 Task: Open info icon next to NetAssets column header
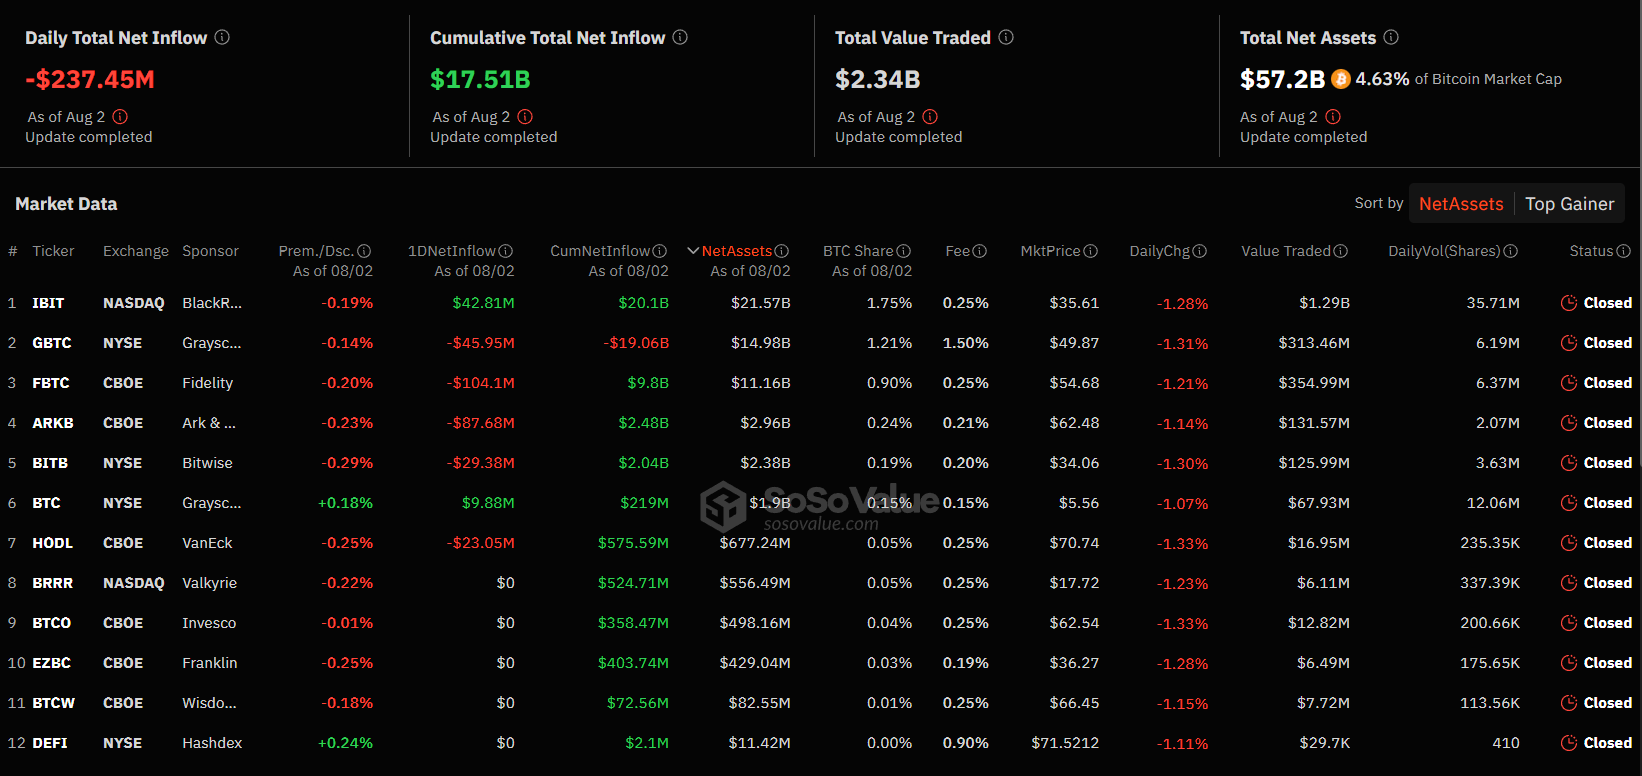click(782, 251)
